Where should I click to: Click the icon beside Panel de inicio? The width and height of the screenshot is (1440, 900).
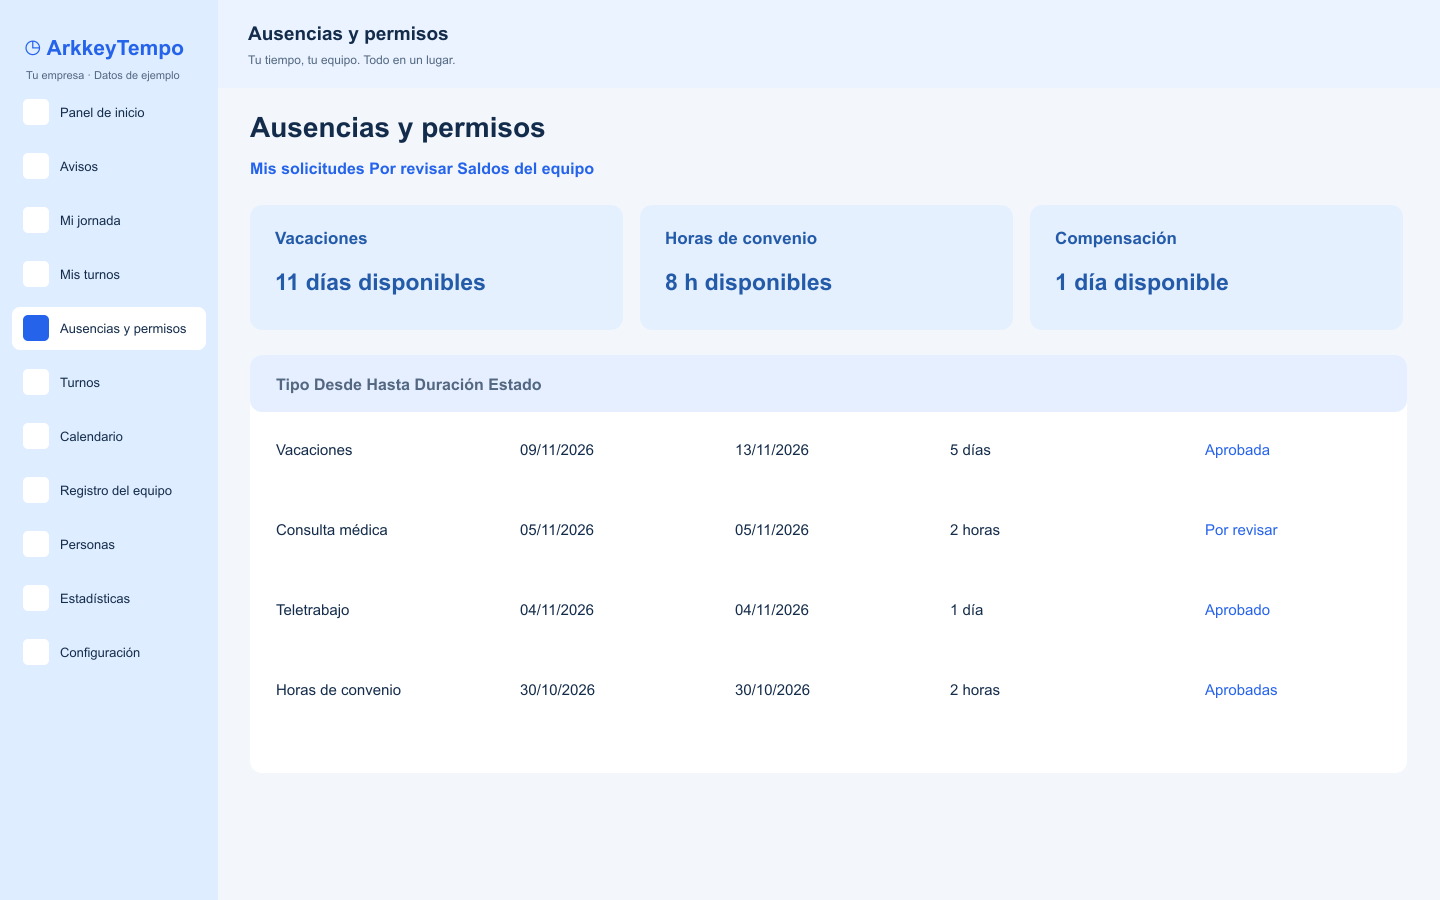(36, 112)
